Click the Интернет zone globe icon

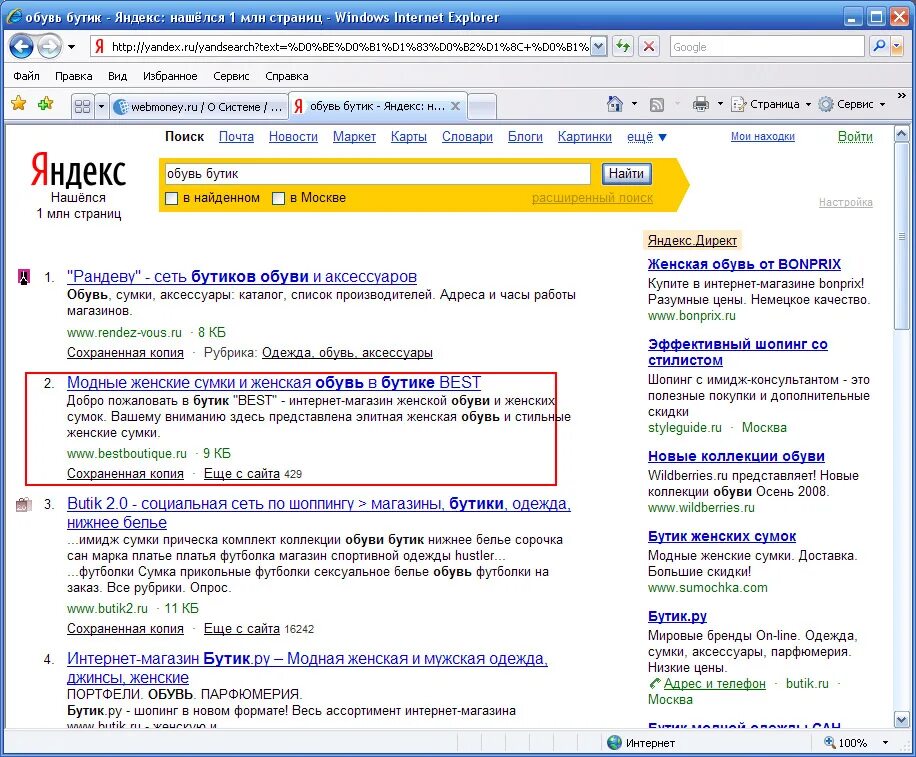tap(614, 742)
